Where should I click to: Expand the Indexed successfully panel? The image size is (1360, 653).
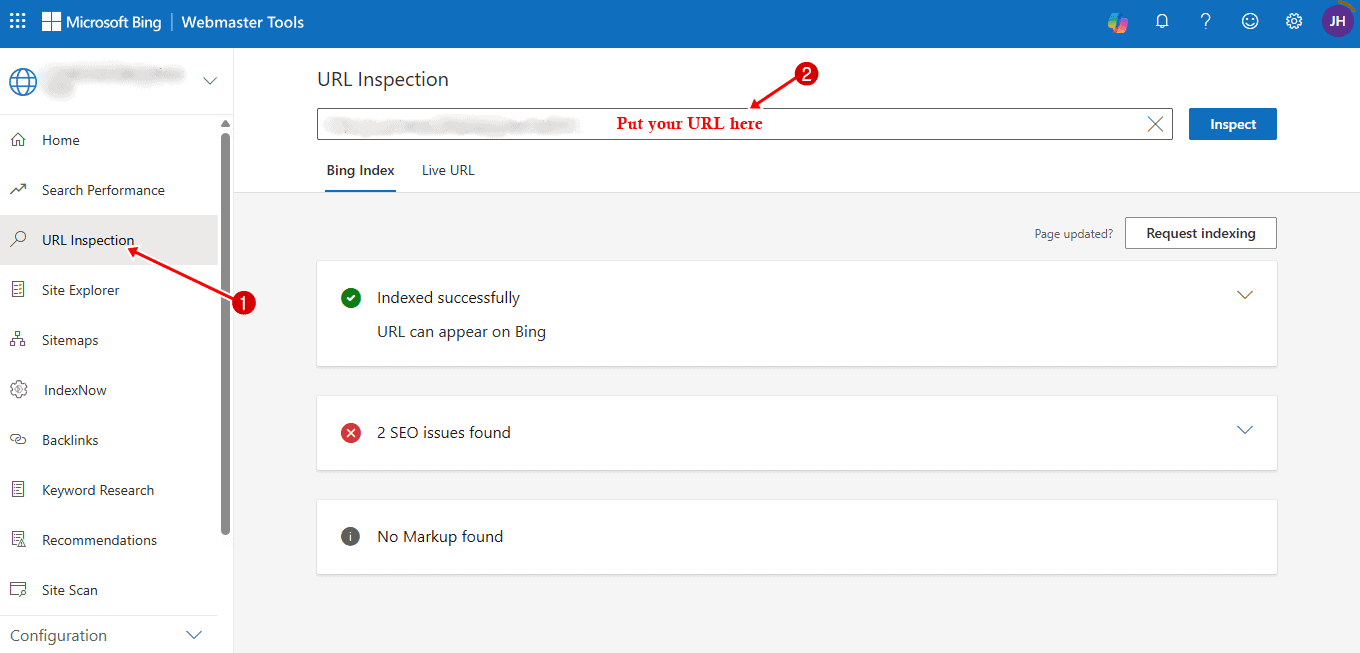tap(1245, 295)
